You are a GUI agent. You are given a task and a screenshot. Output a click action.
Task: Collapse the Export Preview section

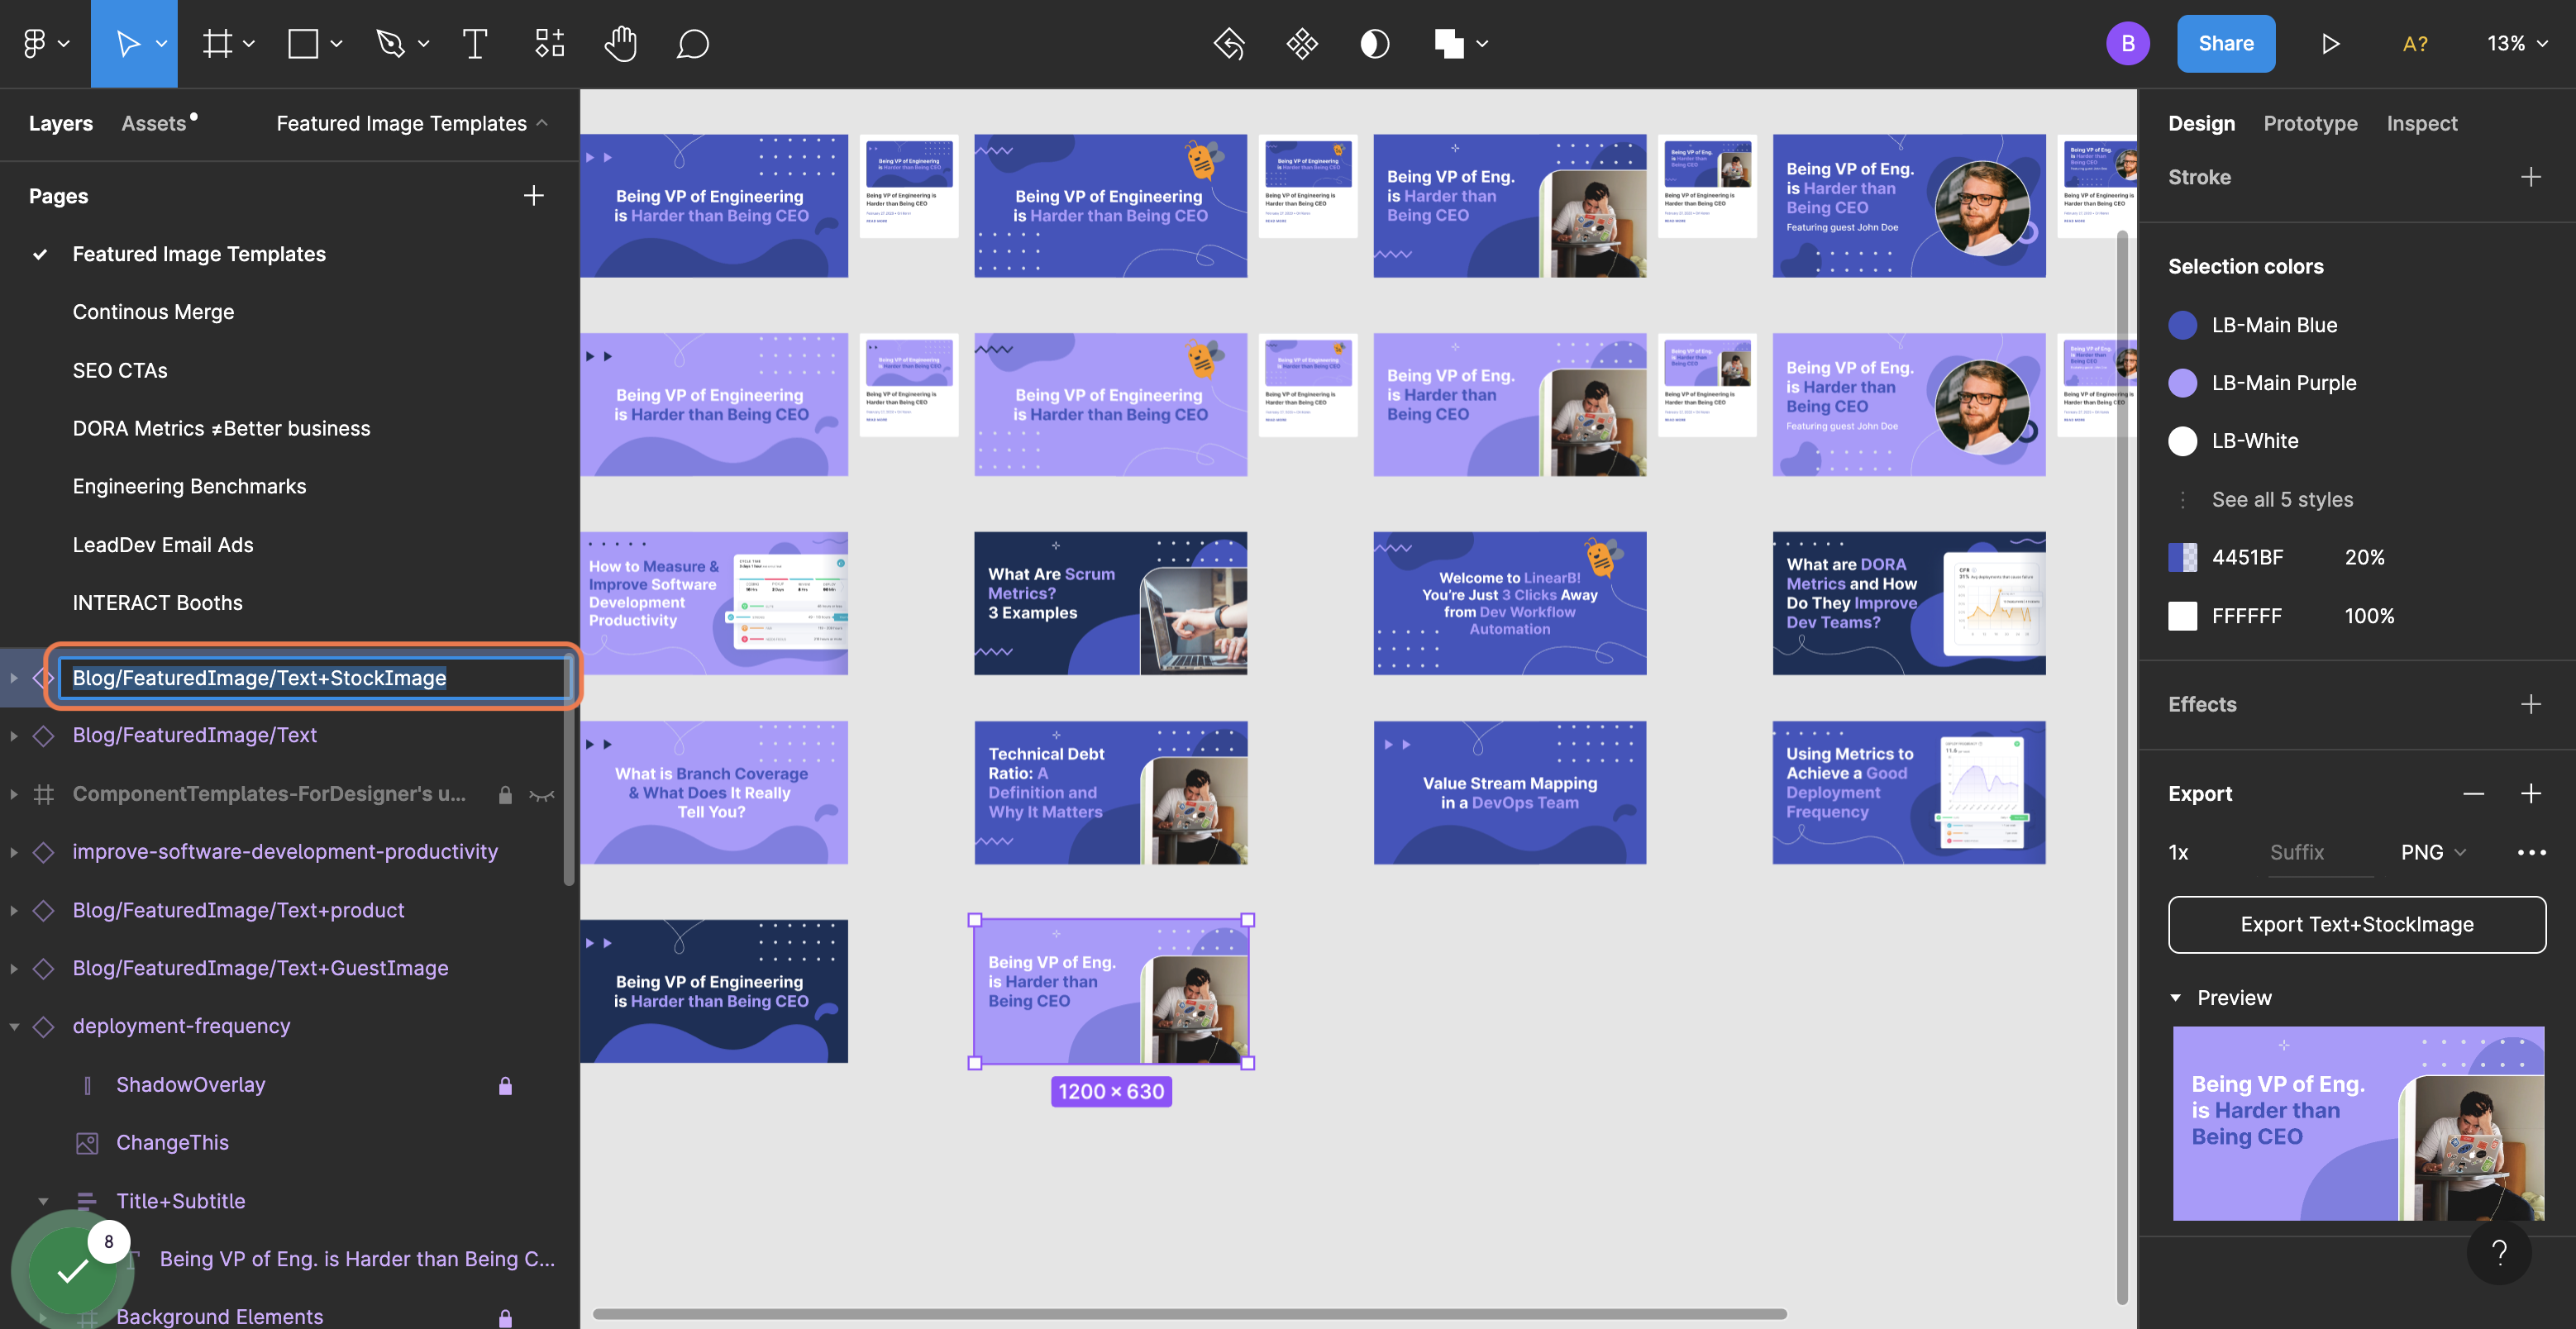[x=2175, y=997]
